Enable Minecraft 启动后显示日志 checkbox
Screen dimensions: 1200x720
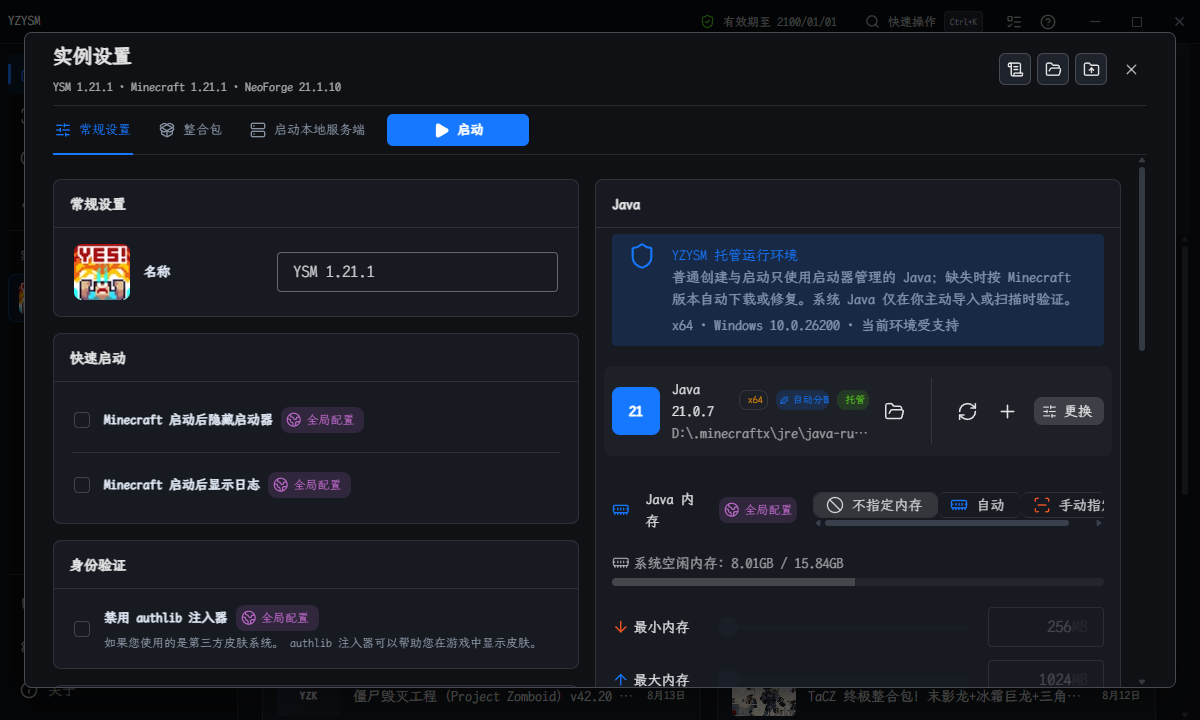pos(82,485)
